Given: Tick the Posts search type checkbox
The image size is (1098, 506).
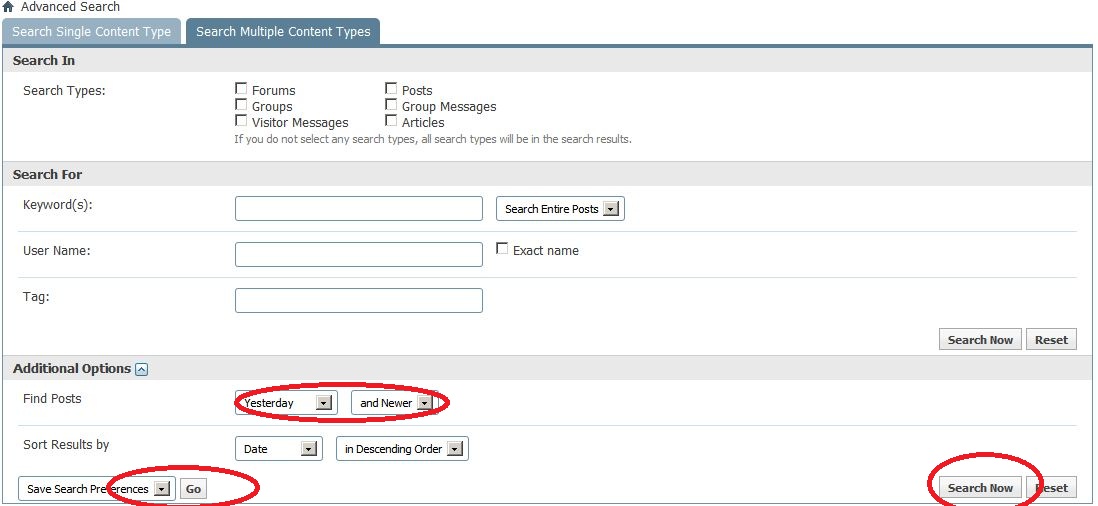Looking at the screenshot, I should click(391, 89).
